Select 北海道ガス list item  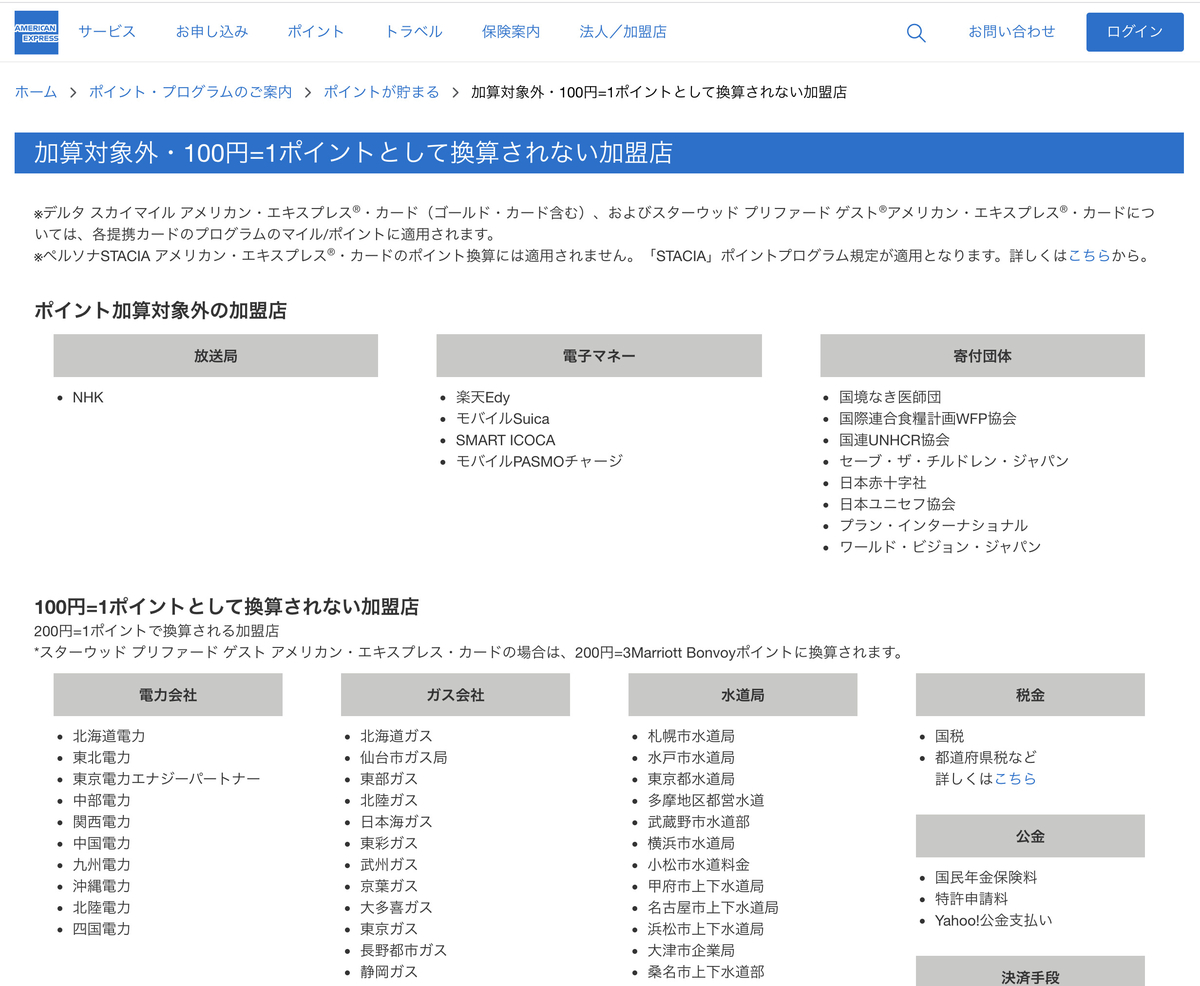click(396, 736)
